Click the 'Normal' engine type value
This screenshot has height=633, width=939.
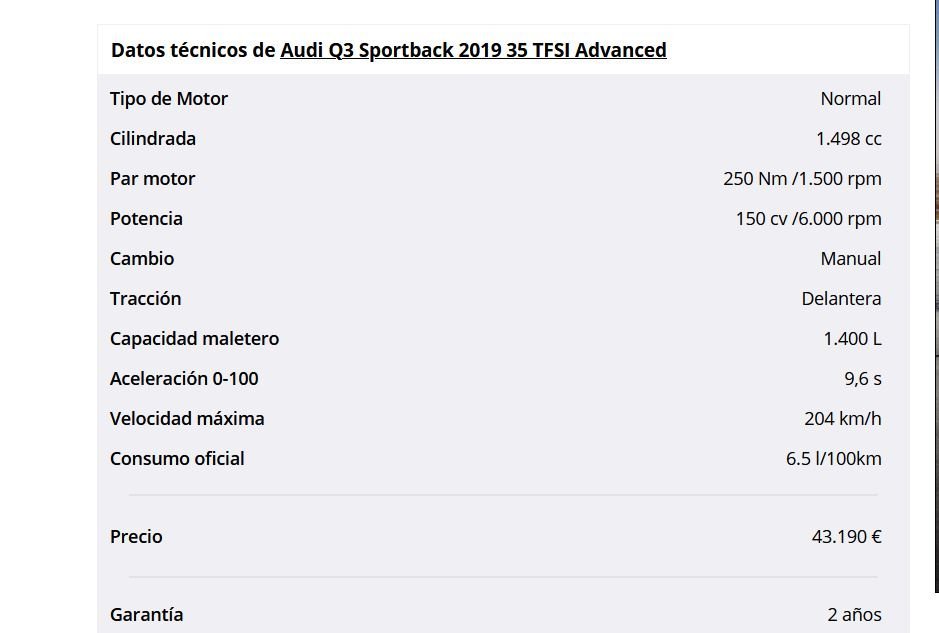coord(850,99)
